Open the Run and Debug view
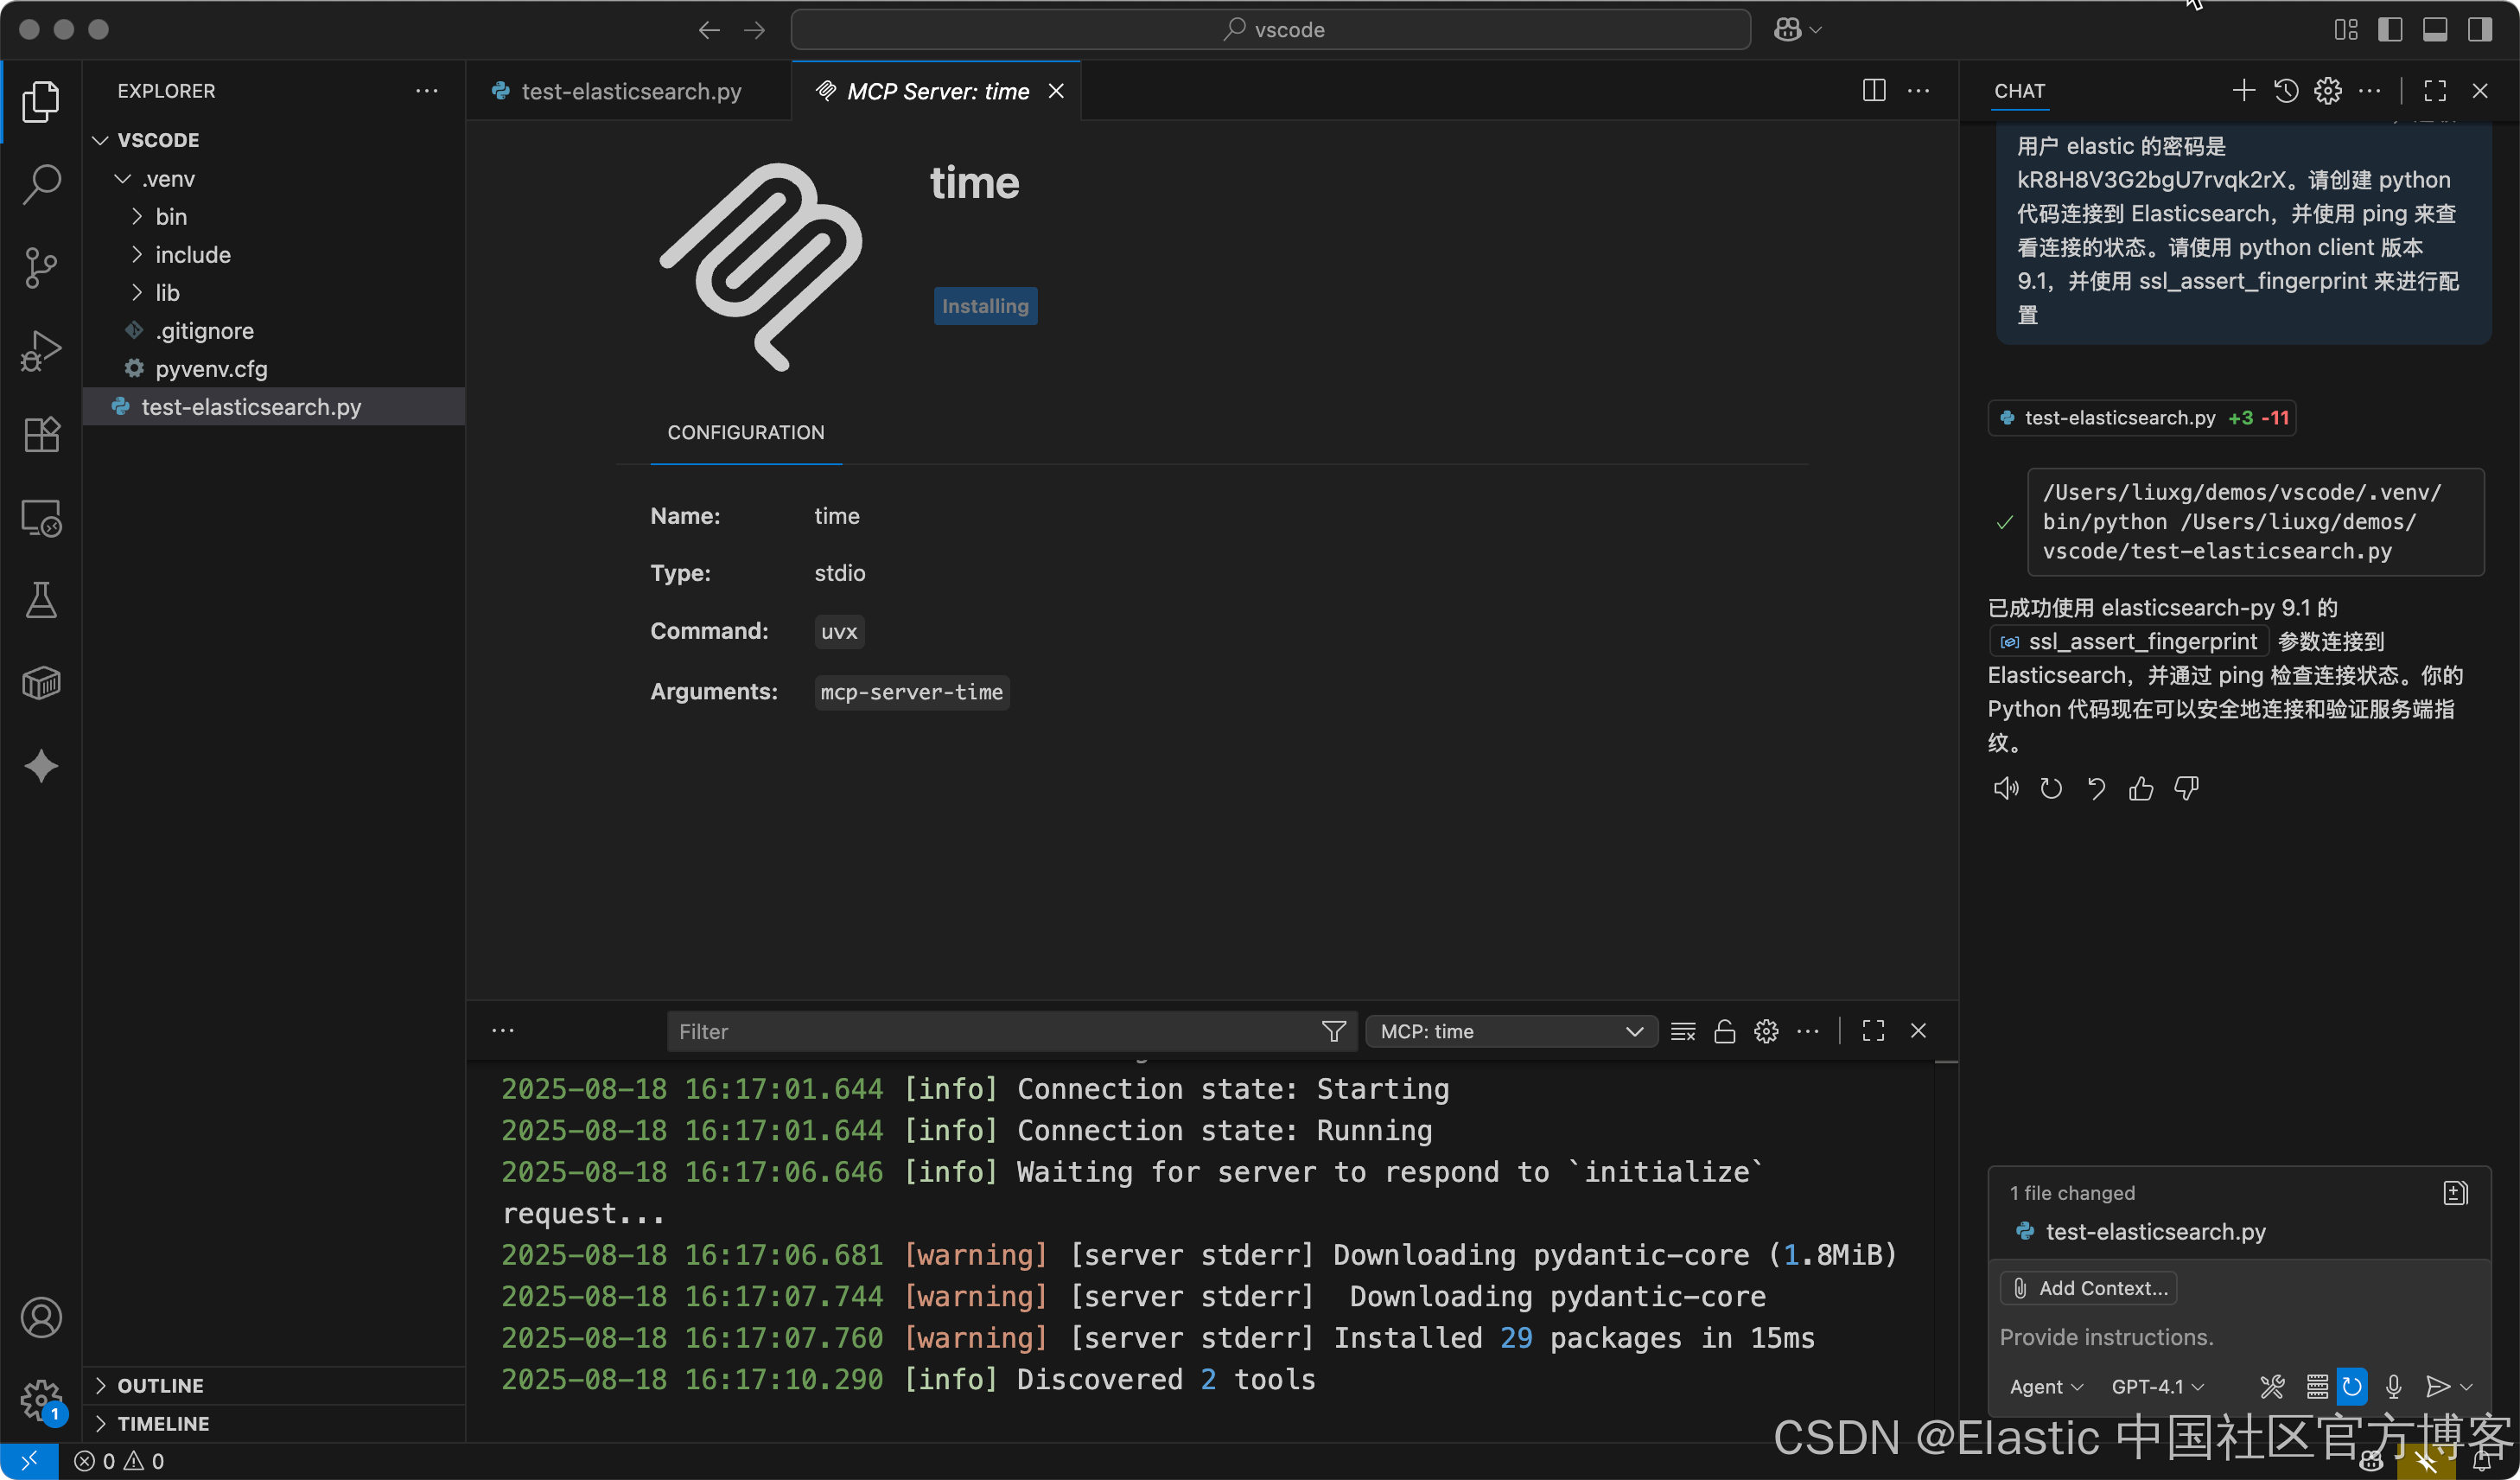Image resolution: width=2520 pixels, height=1480 pixels. 41,351
